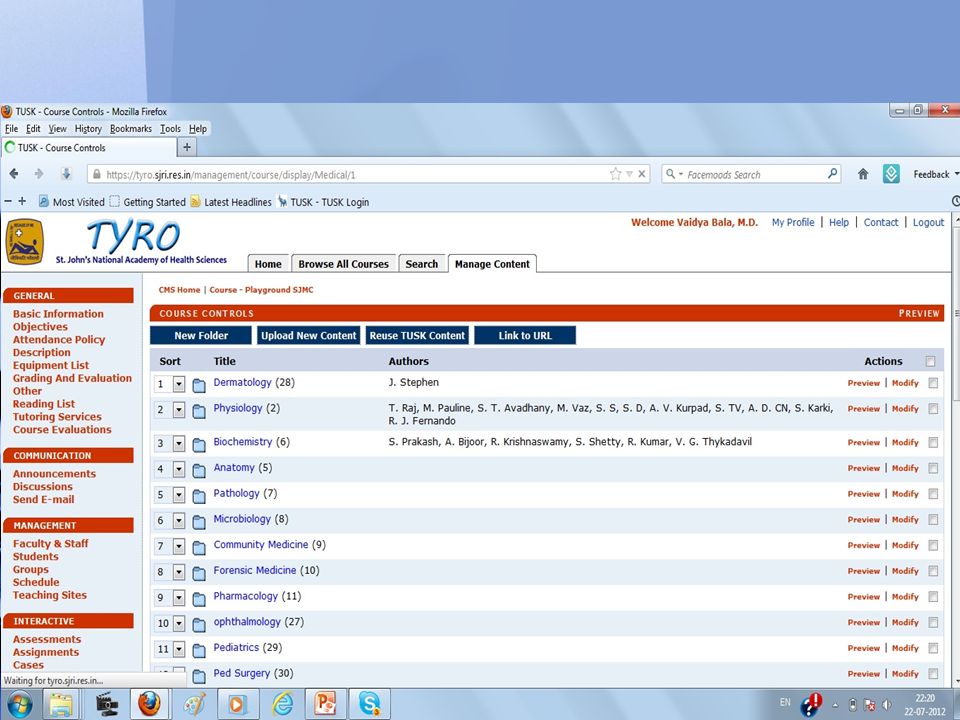Open Faculty & Staff in sidebar
Viewport: 960px width, 720px height.
coord(50,544)
